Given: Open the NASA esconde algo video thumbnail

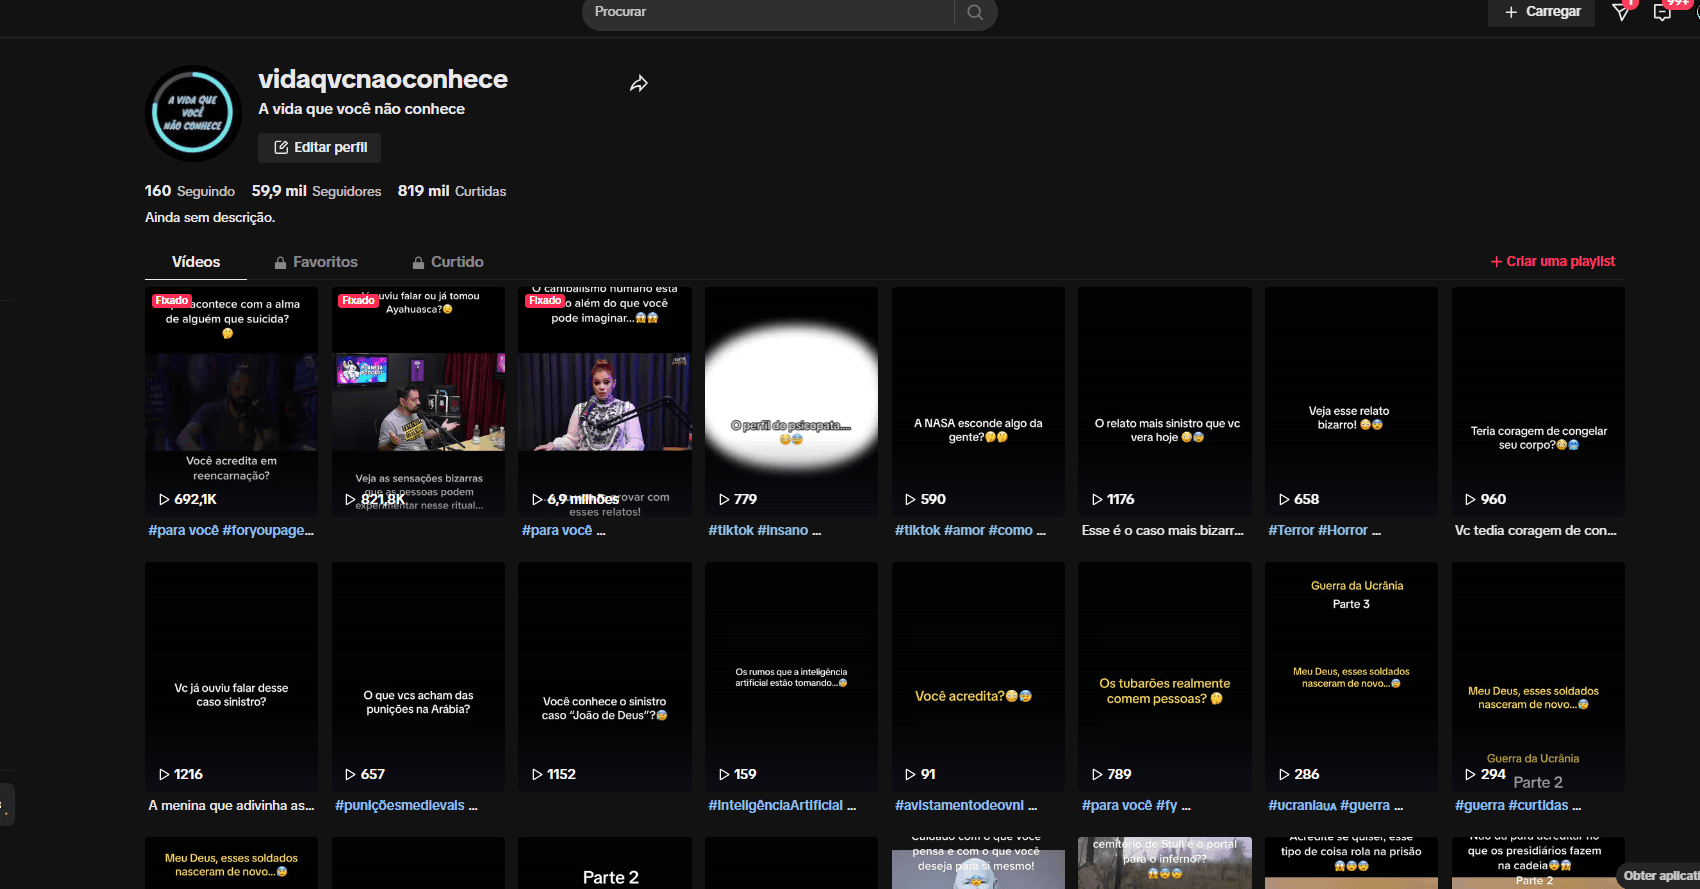Looking at the screenshot, I should pos(978,402).
